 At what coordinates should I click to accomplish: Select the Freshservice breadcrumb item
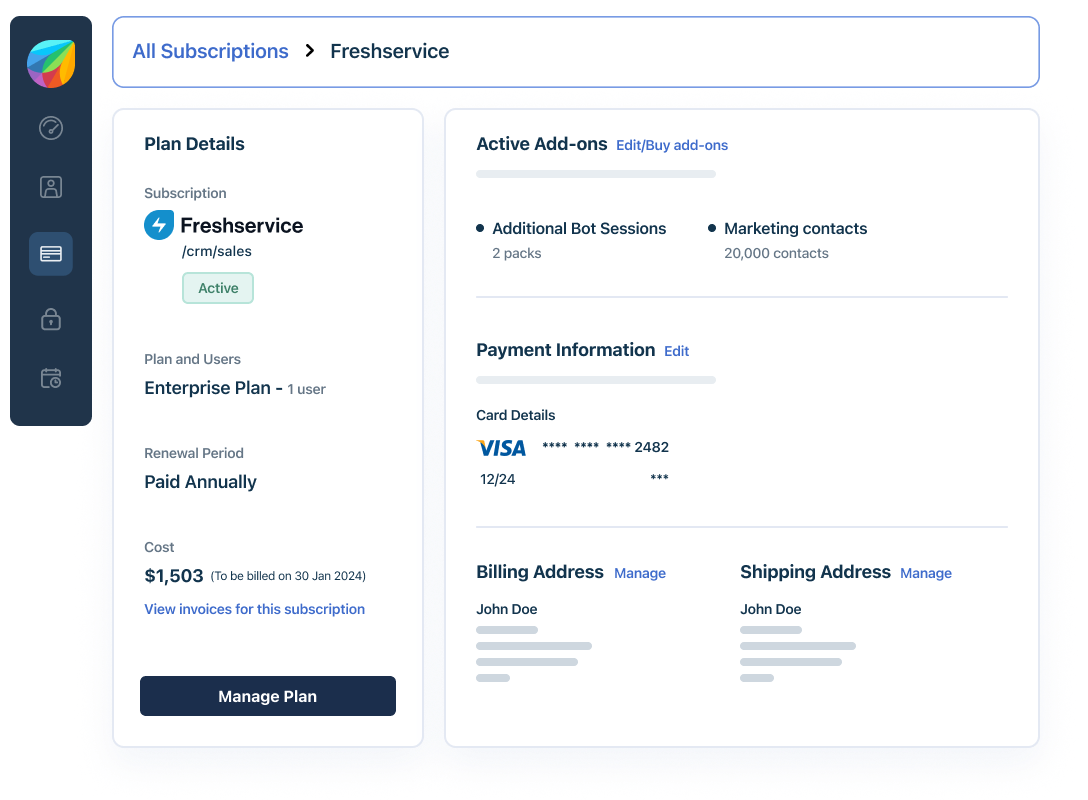(389, 51)
